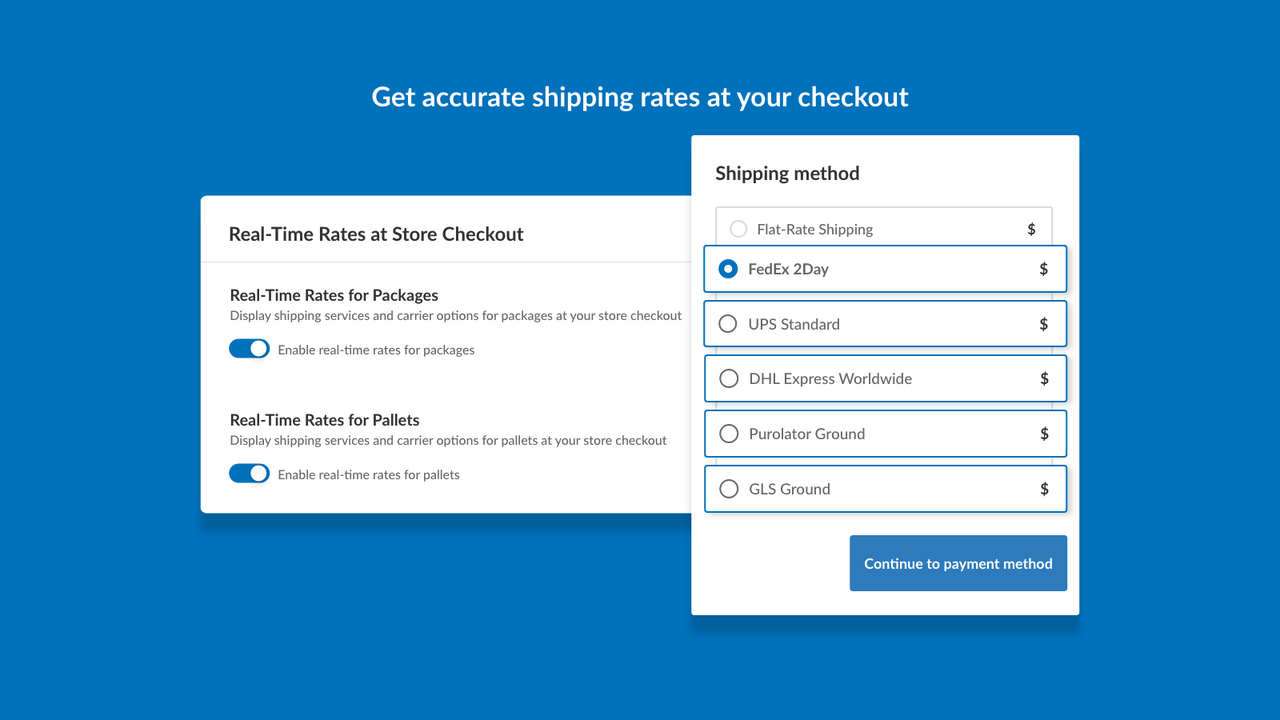Viewport: 1280px width, 720px height.
Task: Click the Shipping method heading
Action: (787, 173)
